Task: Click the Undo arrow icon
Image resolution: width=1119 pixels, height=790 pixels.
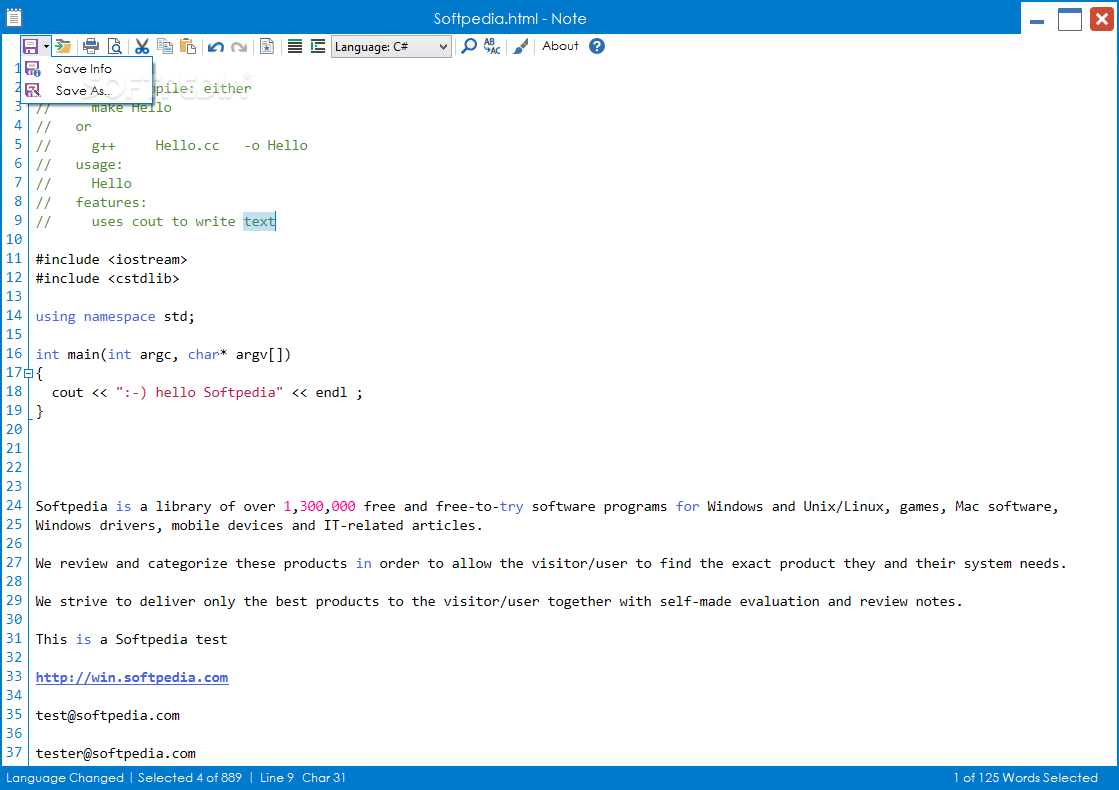Action: tap(216, 47)
